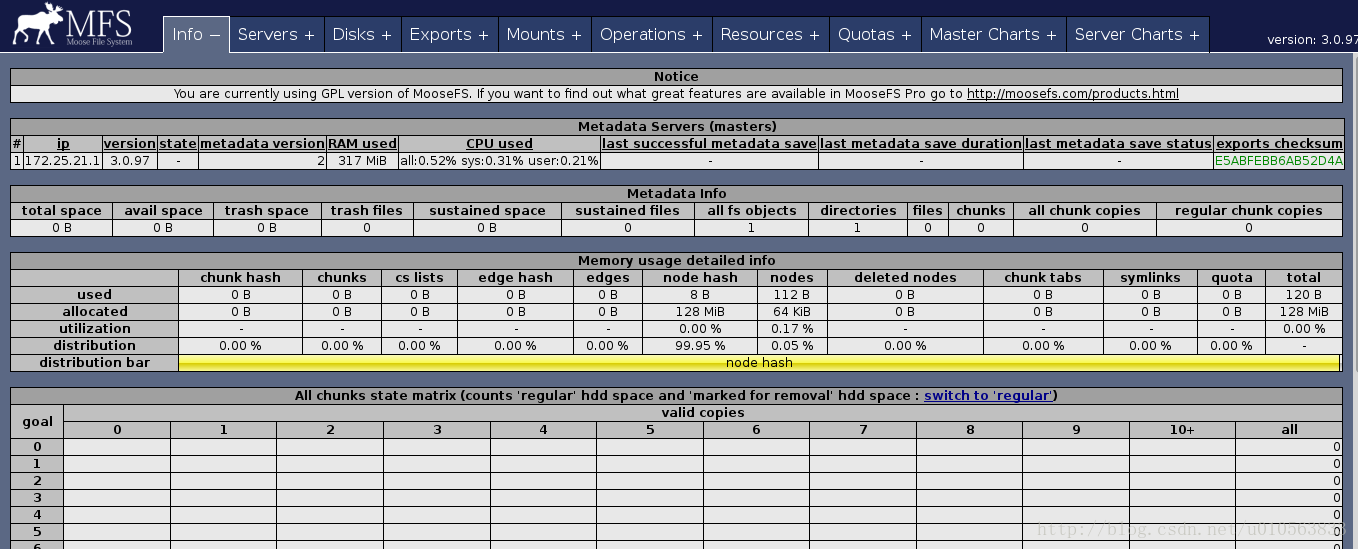Click the 'distribution bar' row label
The image size is (1358, 549).
coord(95,363)
